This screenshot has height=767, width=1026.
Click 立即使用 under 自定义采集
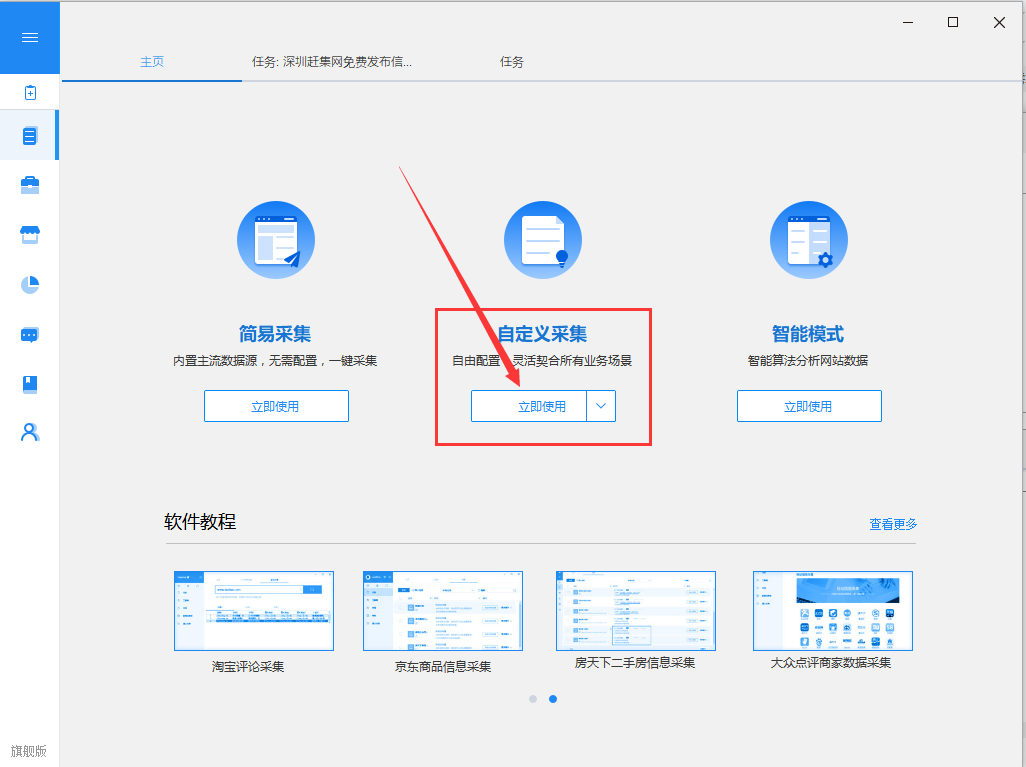click(x=529, y=406)
